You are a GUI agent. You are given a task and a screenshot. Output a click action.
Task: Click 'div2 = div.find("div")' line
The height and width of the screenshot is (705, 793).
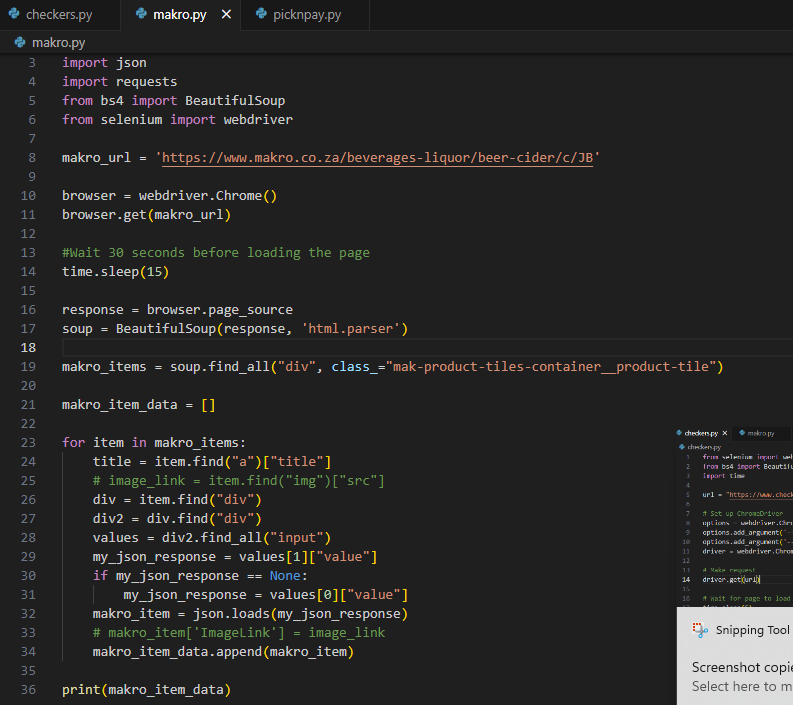point(177,519)
